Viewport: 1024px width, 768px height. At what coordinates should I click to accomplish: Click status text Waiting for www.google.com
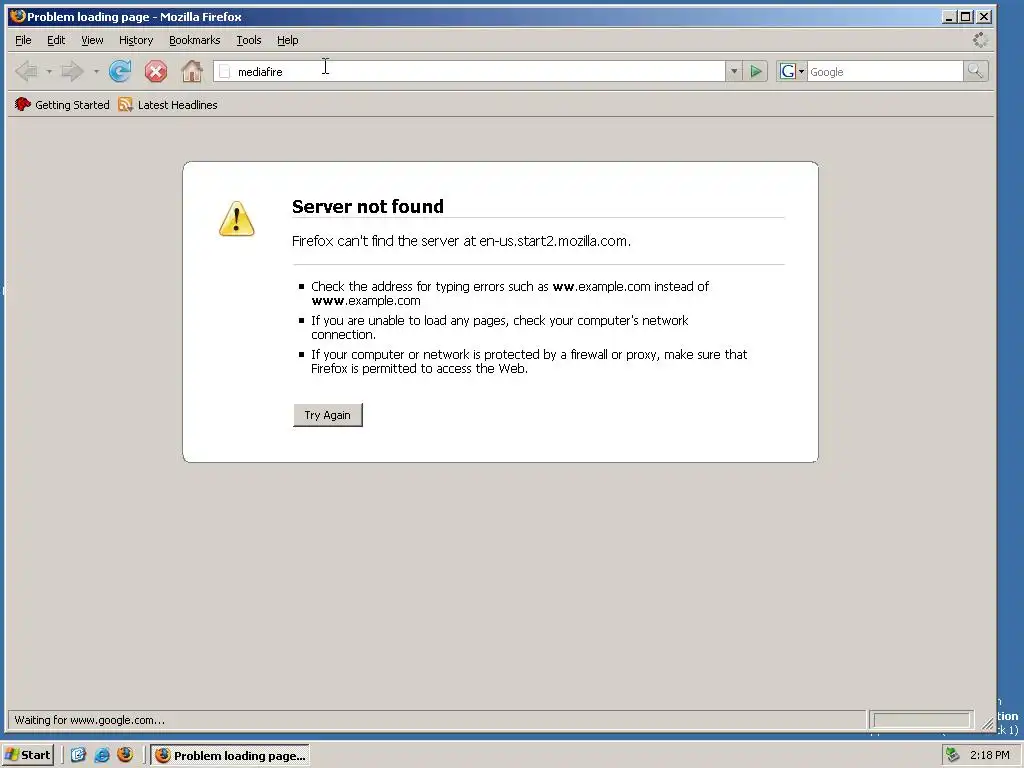(x=89, y=720)
